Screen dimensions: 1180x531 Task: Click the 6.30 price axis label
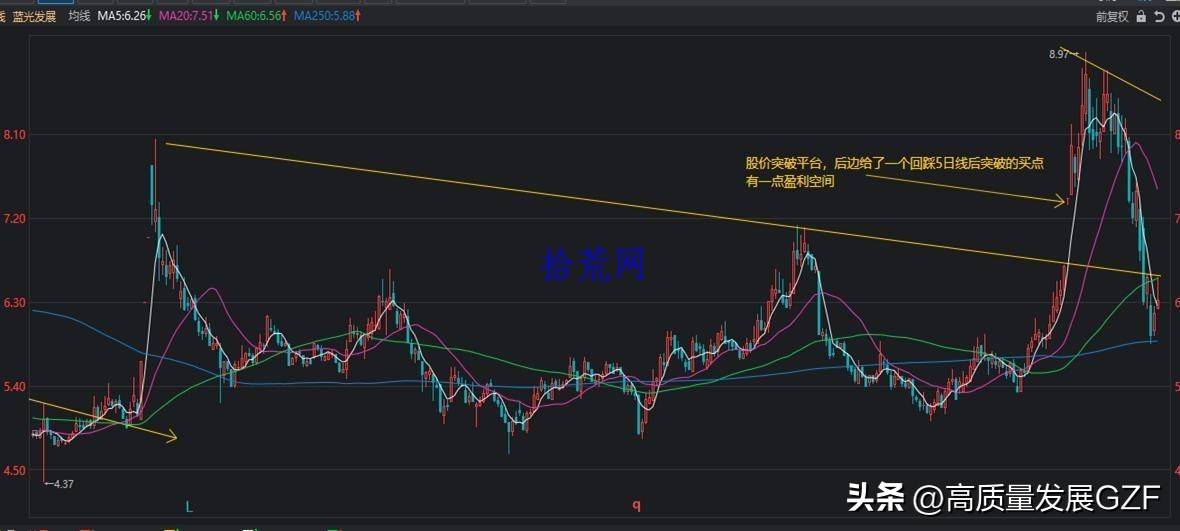tap(15, 302)
